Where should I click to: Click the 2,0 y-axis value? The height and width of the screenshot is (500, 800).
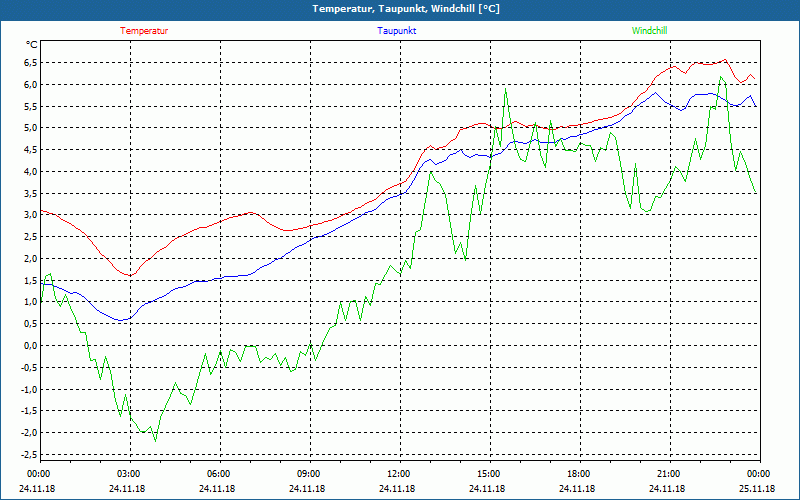31,258
